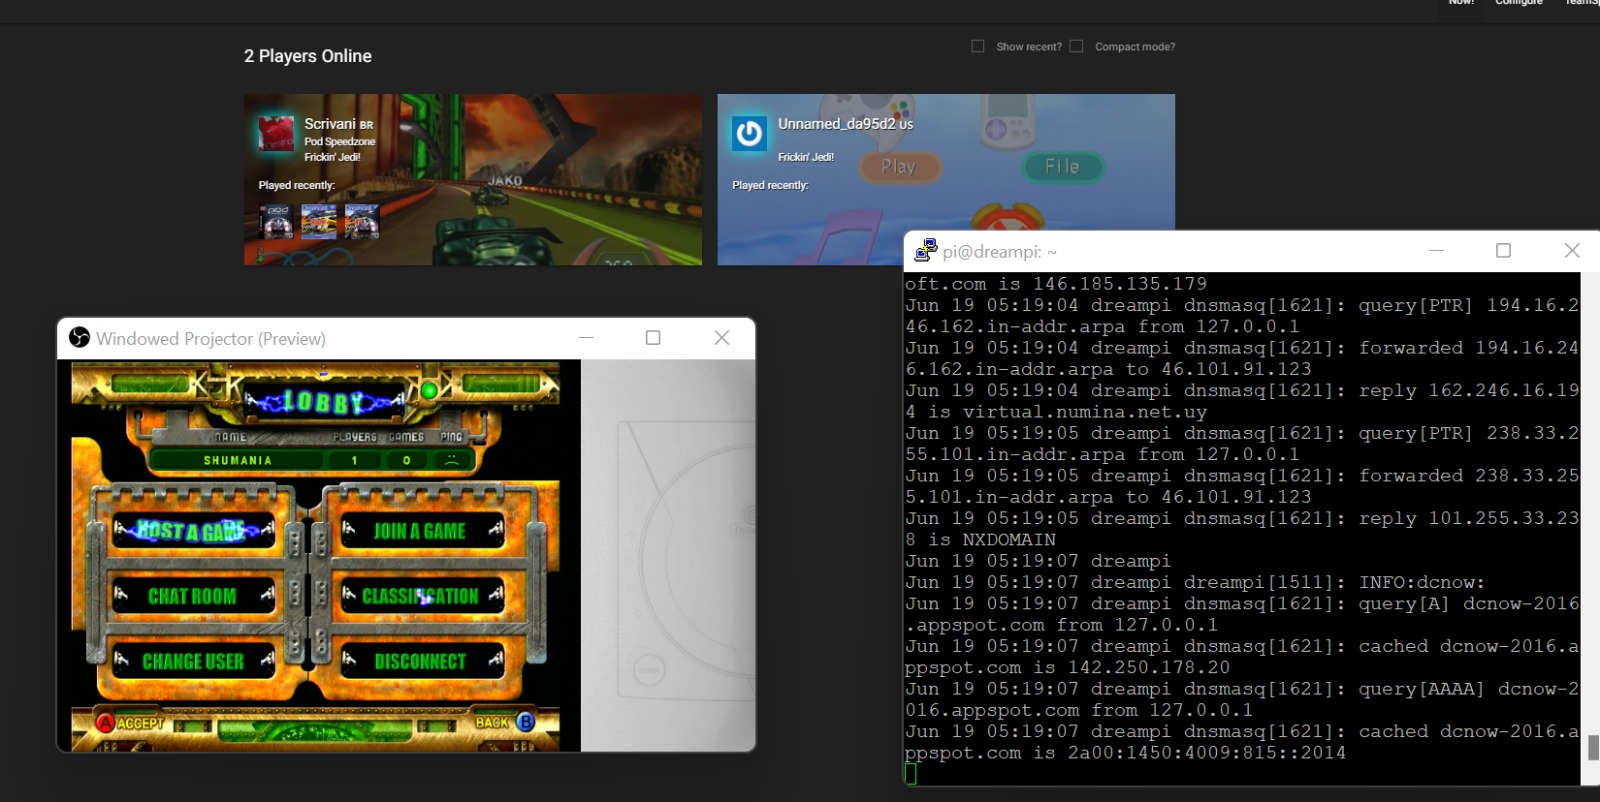Click the Windowed Projector (Preview) title text

click(x=211, y=339)
